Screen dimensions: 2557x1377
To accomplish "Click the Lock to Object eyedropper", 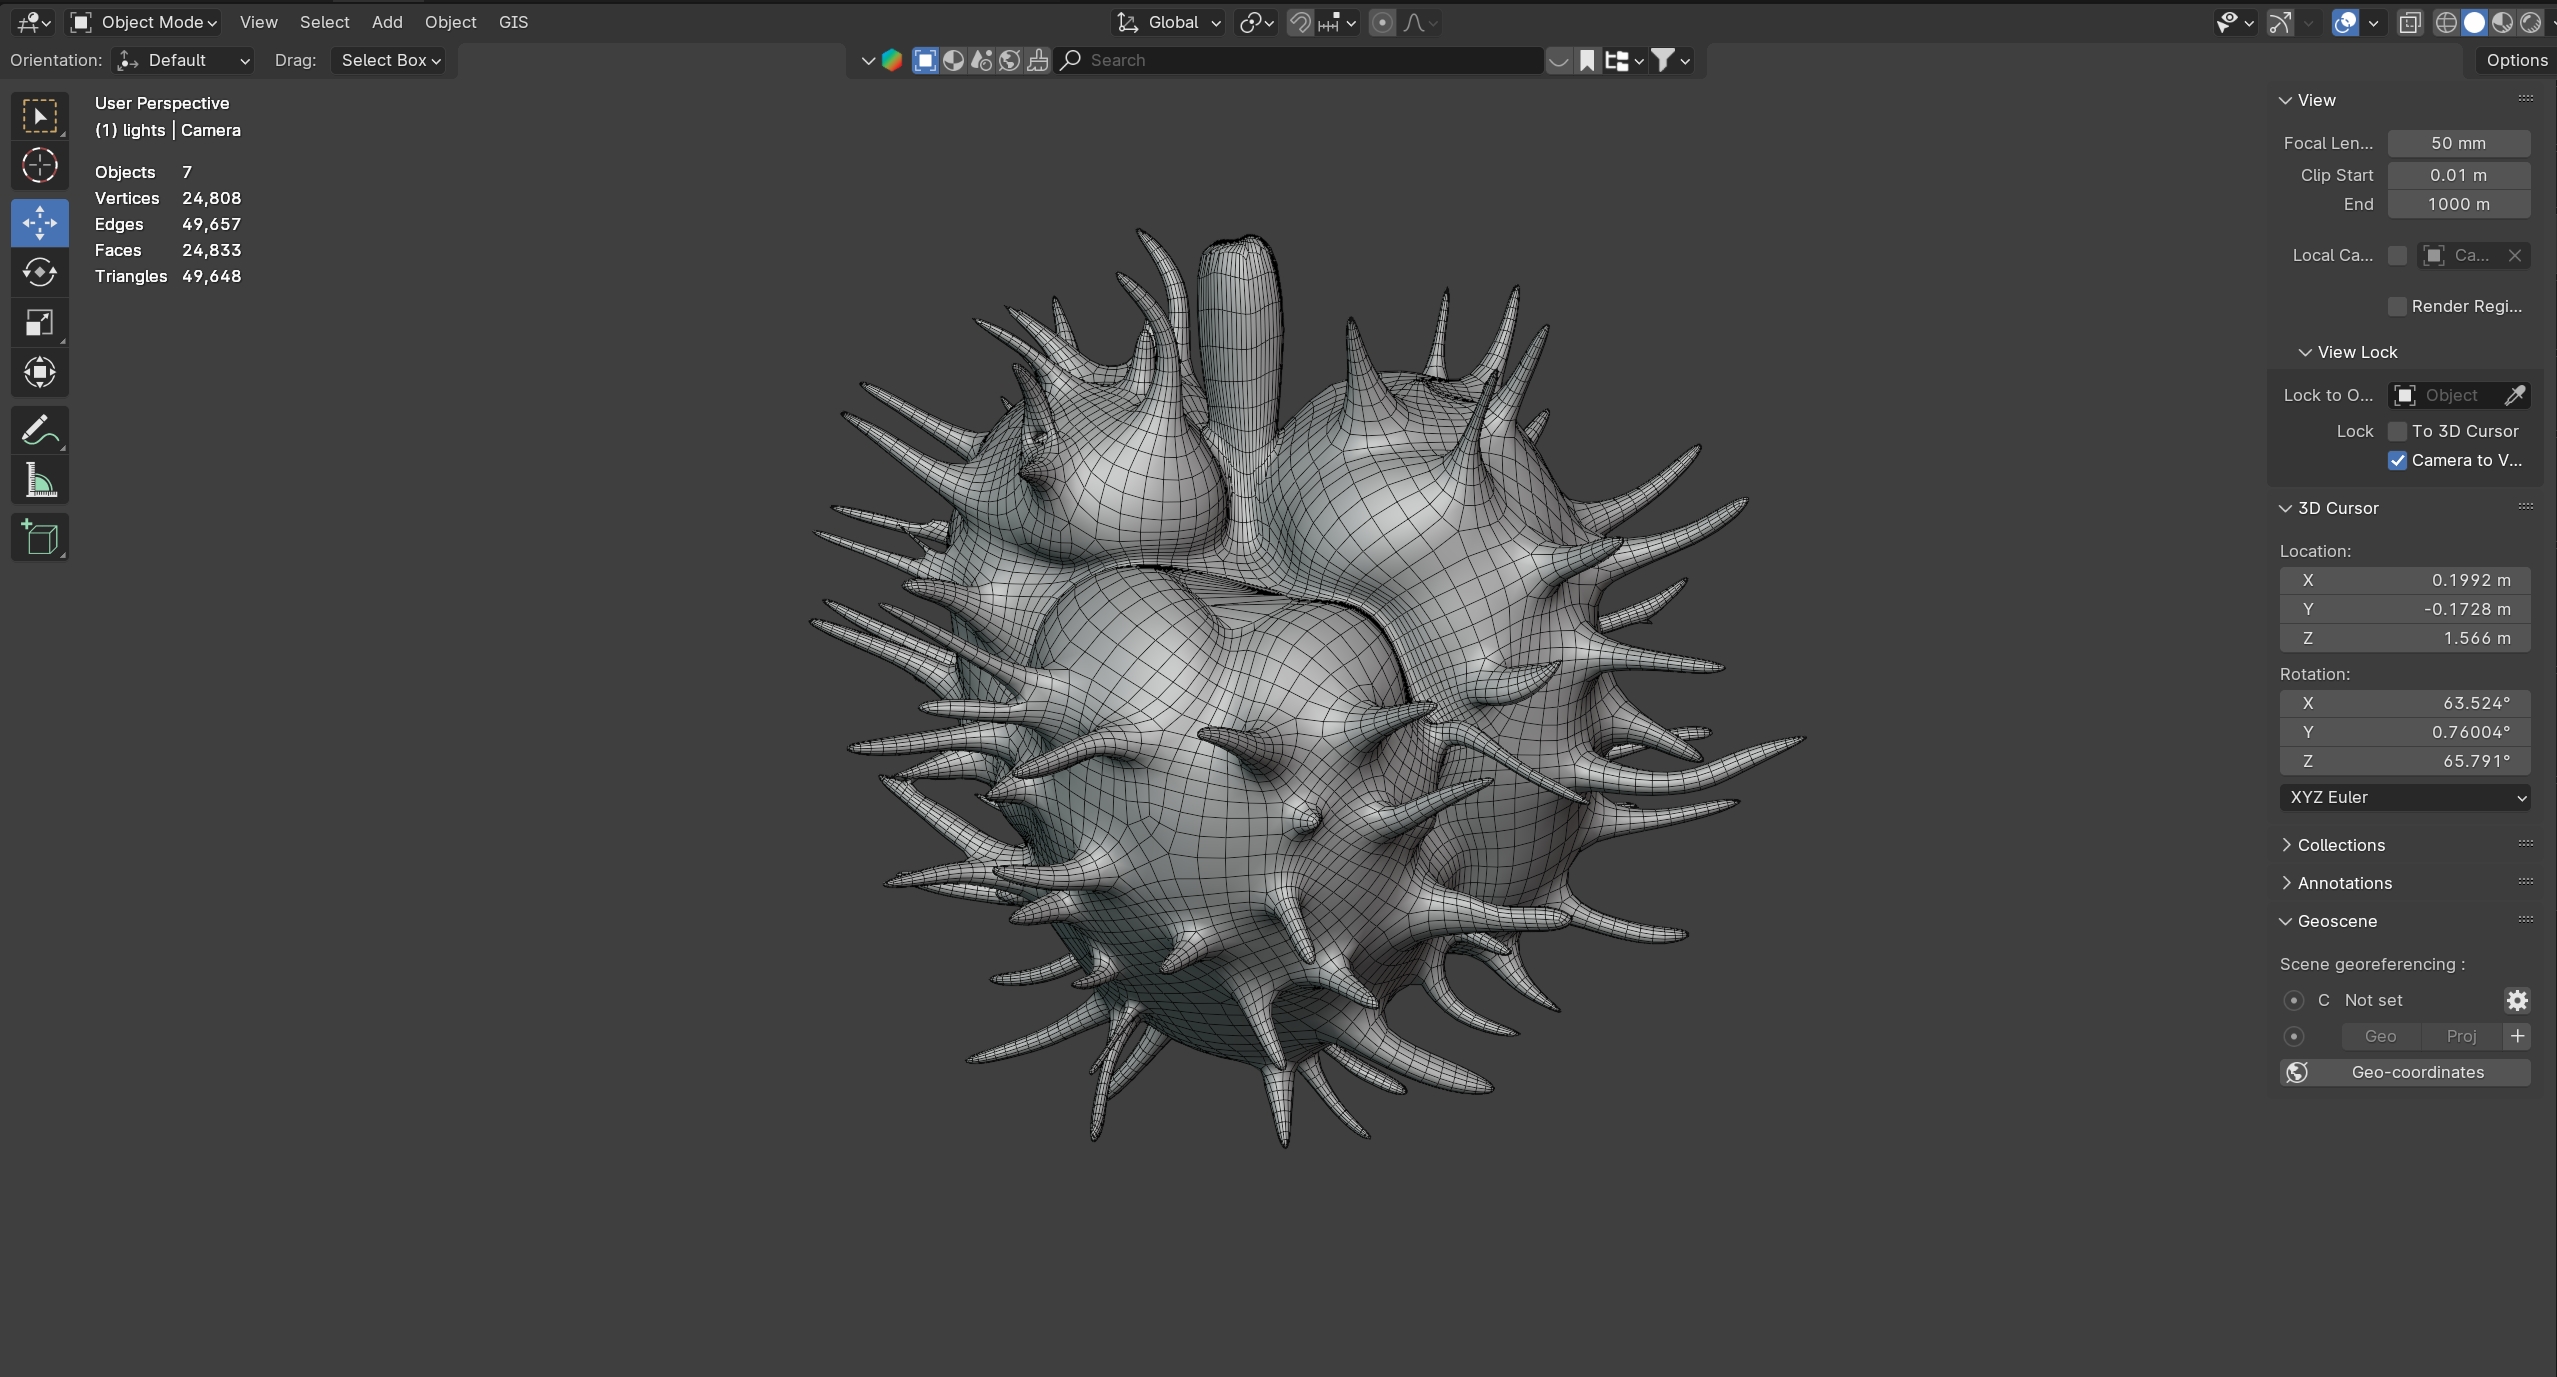I will point(2514,395).
